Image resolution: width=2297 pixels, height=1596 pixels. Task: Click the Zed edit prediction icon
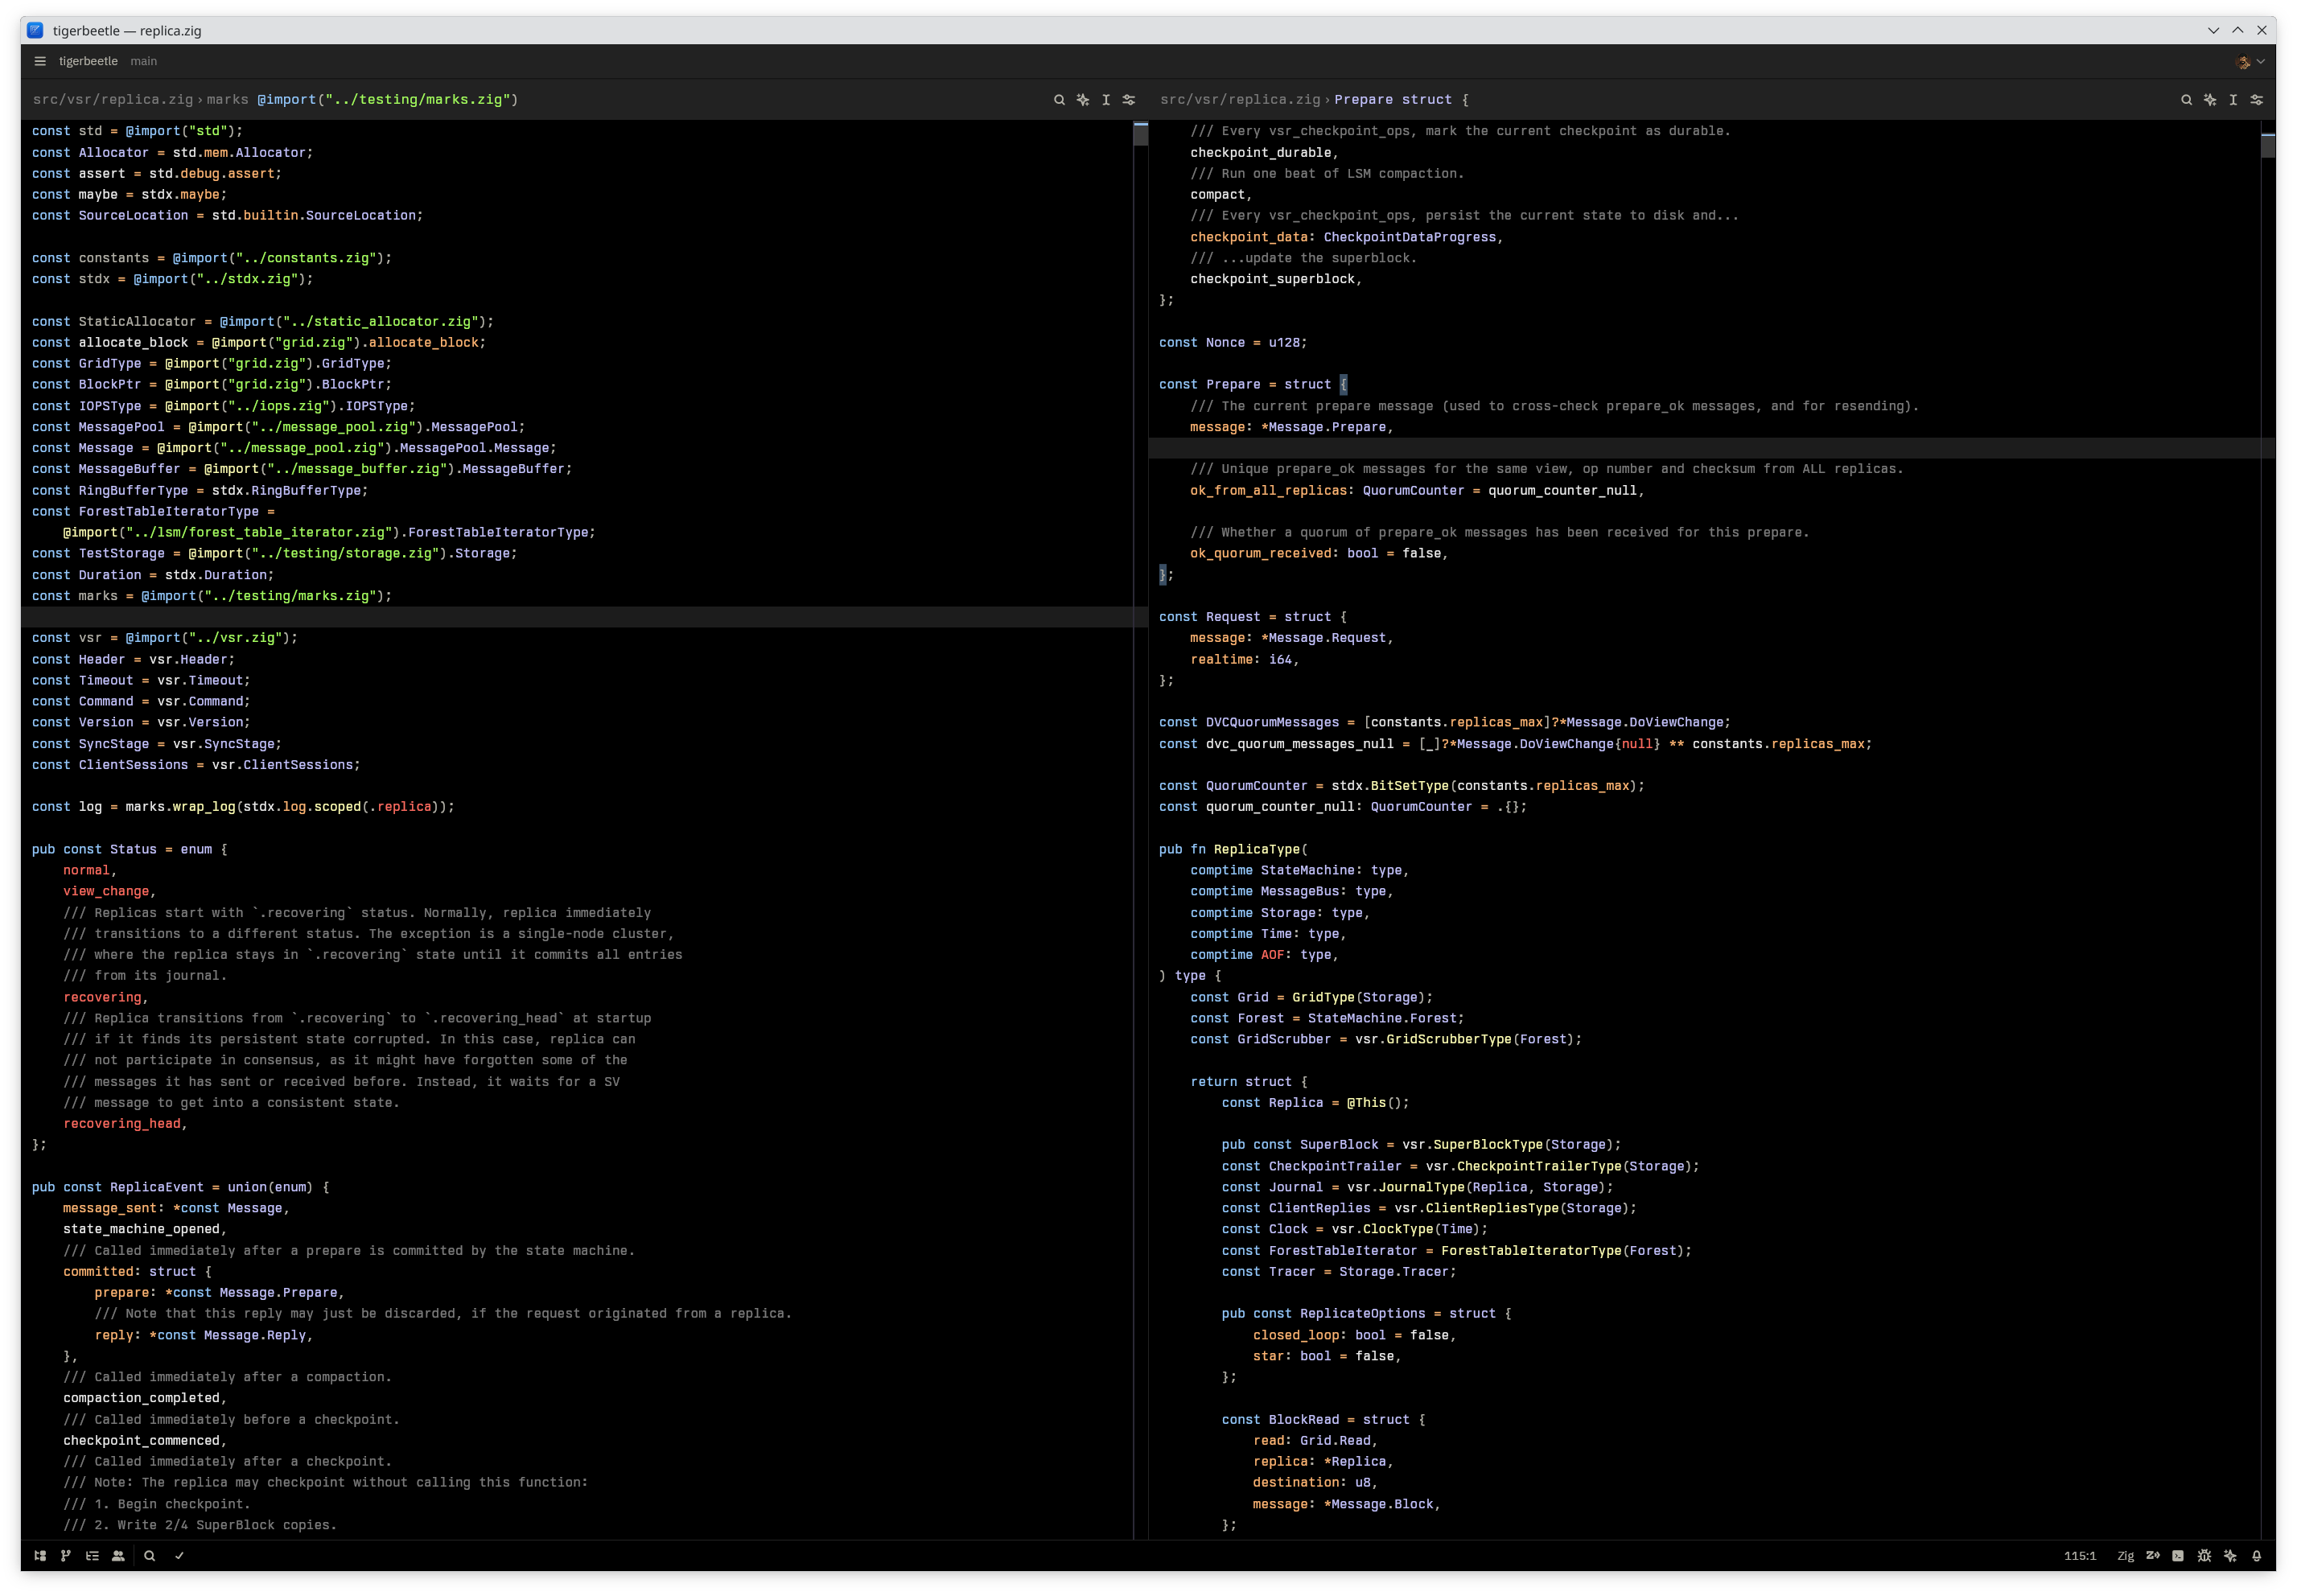(2153, 1556)
